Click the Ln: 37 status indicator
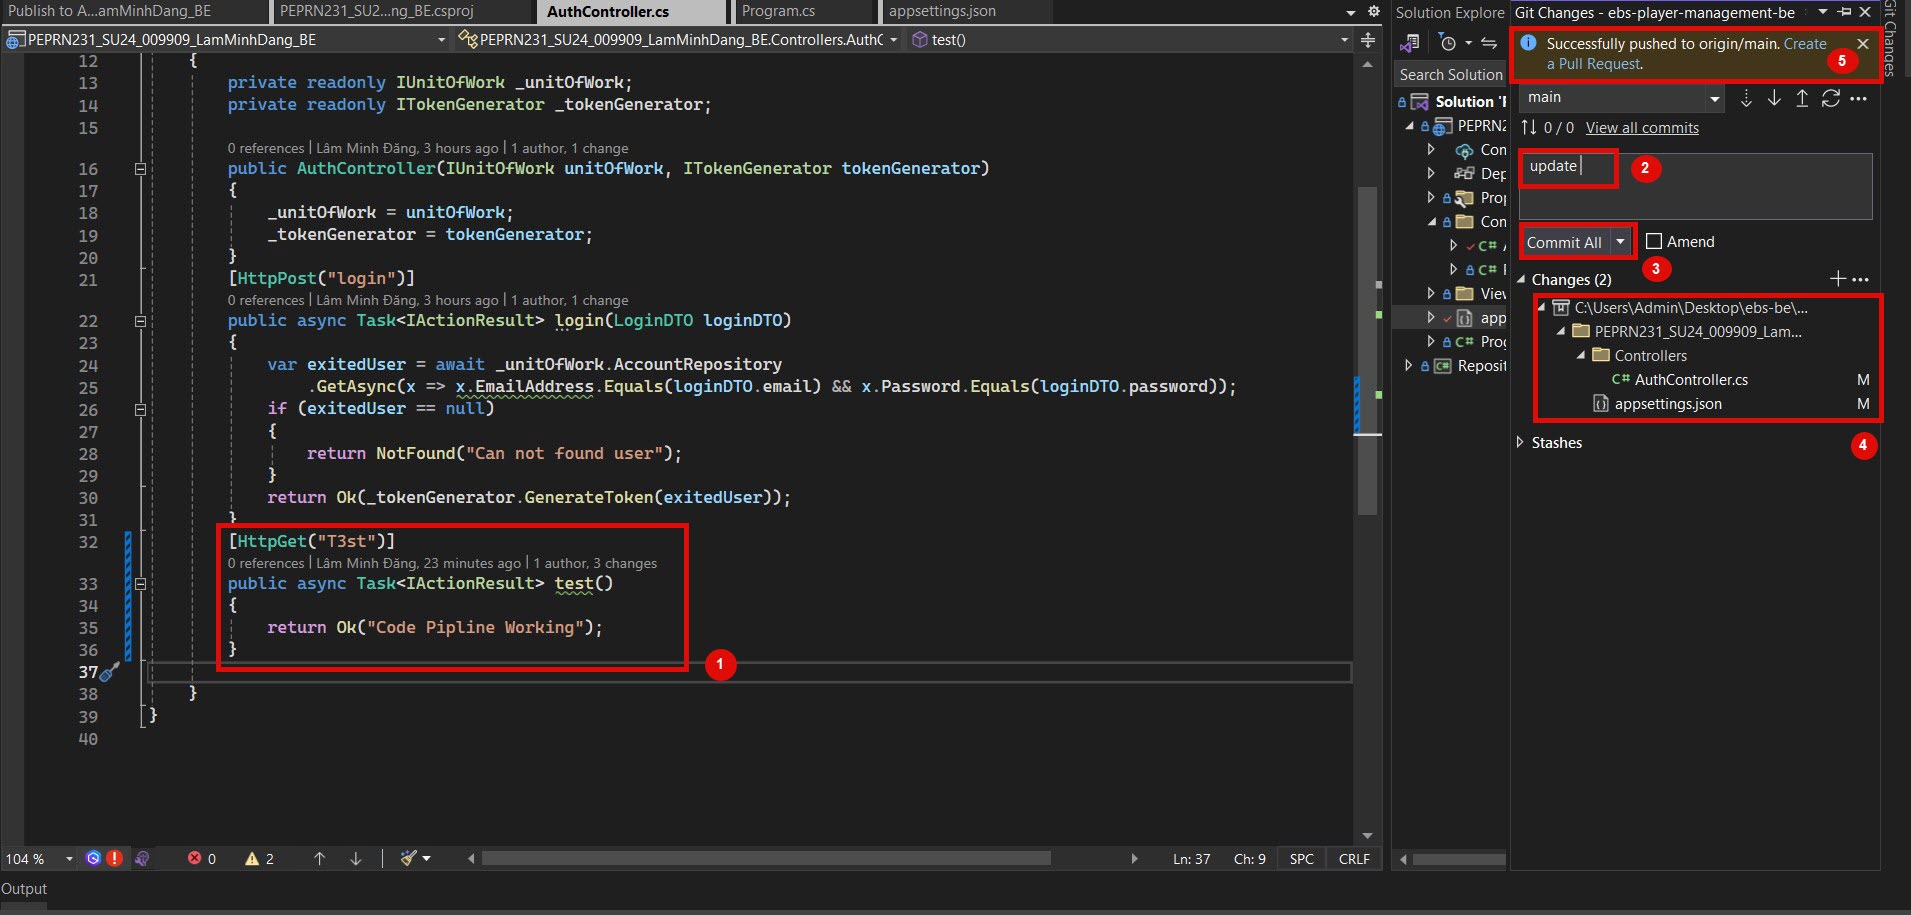Viewport: 1911px width, 915px height. (x=1191, y=859)
